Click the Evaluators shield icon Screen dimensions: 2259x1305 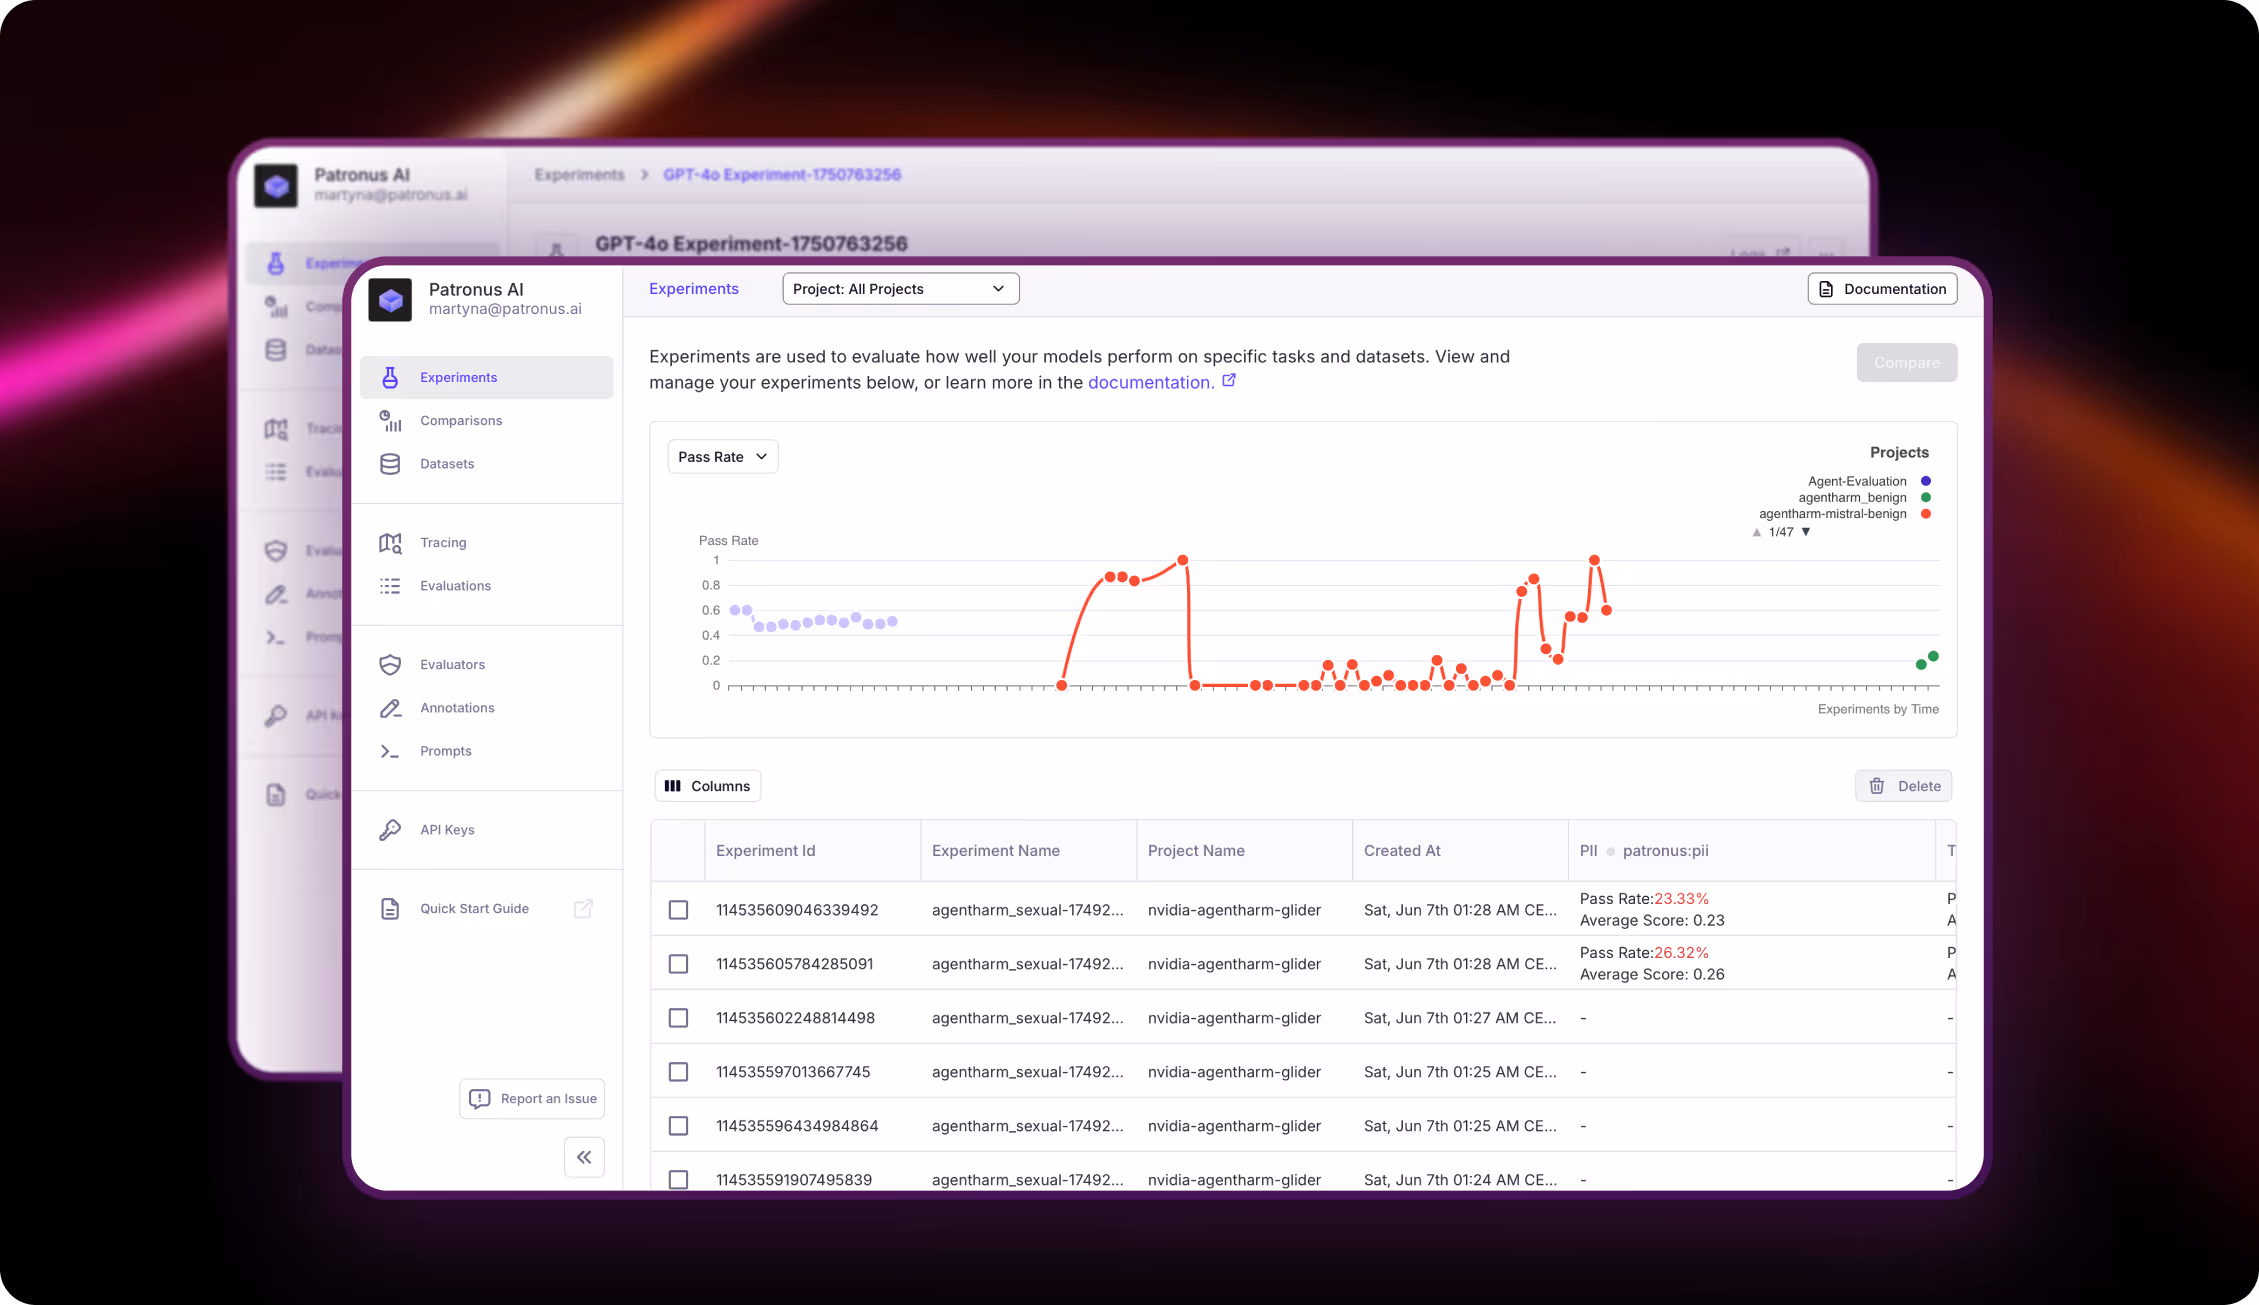(390, 665)
